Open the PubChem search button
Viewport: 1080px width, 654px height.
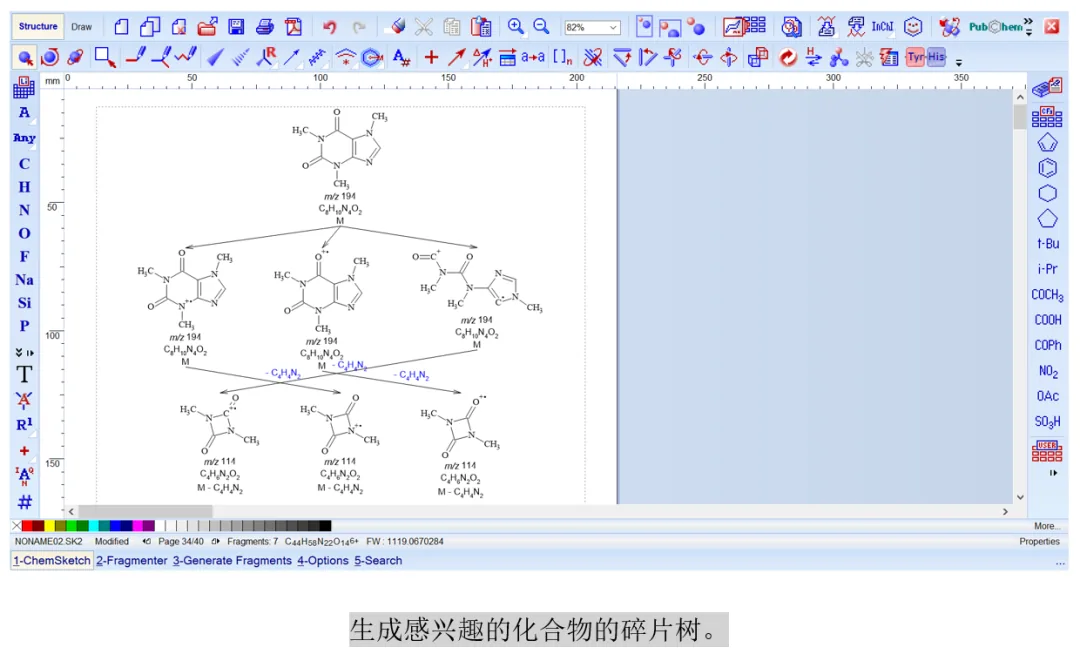point(995,27)
